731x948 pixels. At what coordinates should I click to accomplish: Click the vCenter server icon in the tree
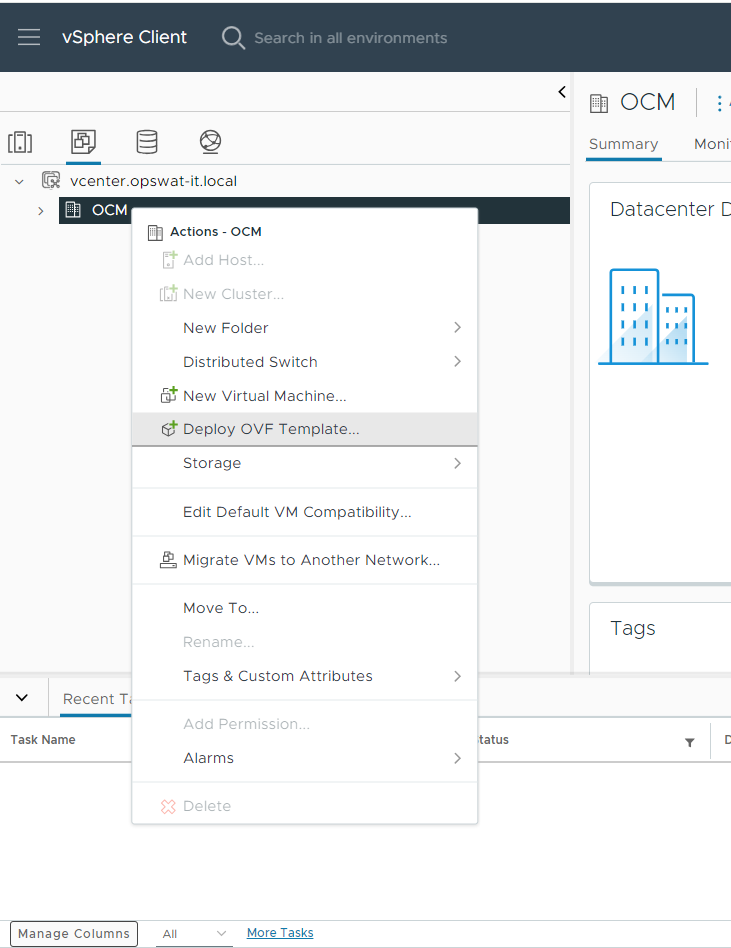click(x=51, y=180)
